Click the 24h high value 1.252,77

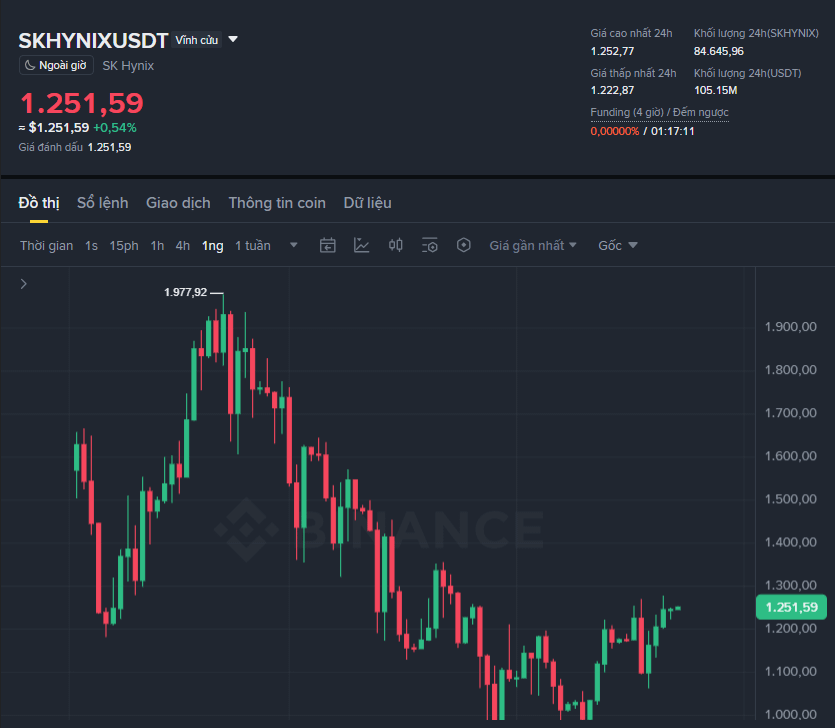(x=612, y=51)
